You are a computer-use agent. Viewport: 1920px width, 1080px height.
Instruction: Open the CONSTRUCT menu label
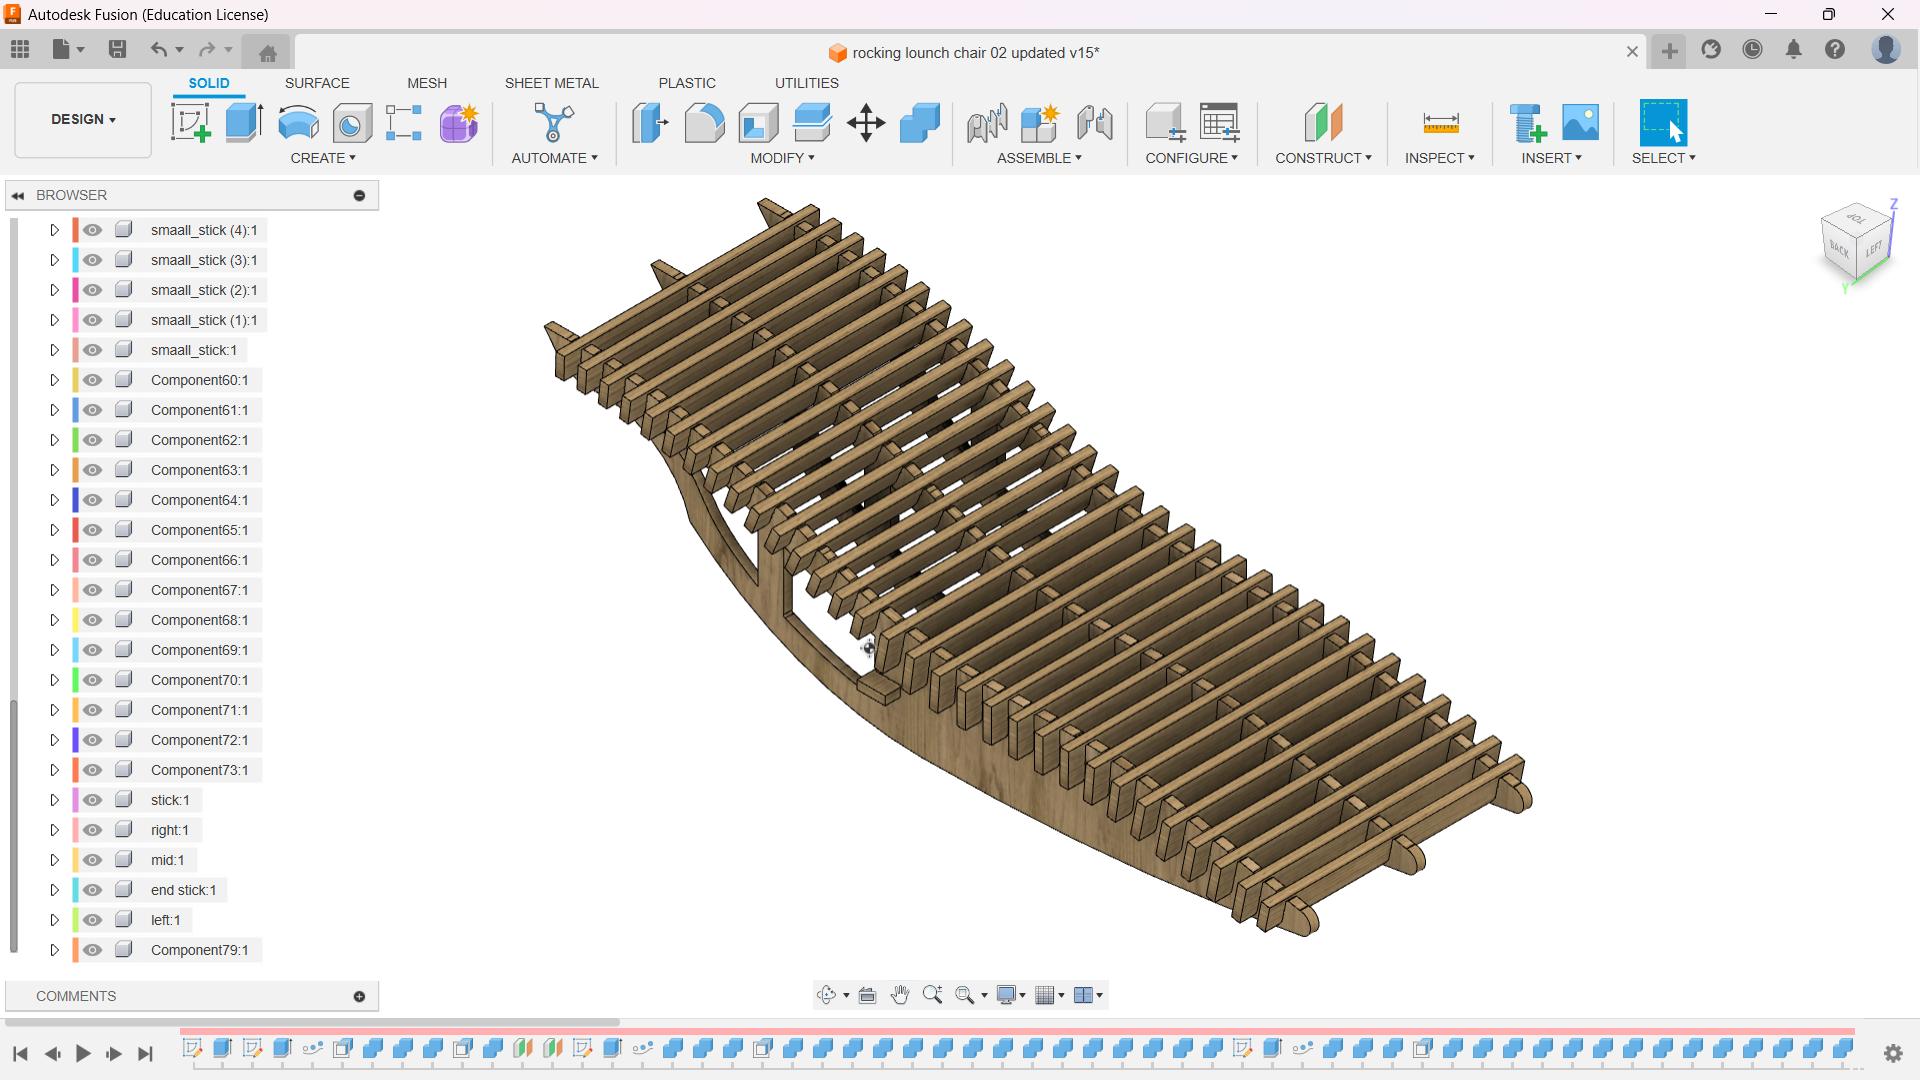click(1322, 158)
